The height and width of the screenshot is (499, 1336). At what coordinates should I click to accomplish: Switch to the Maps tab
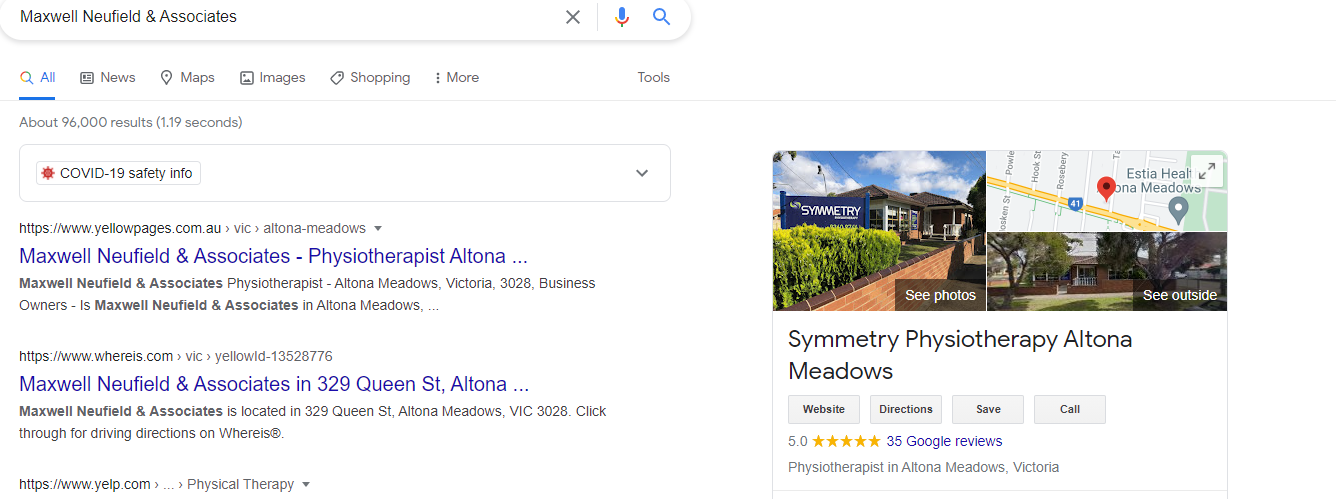point(187,77)
